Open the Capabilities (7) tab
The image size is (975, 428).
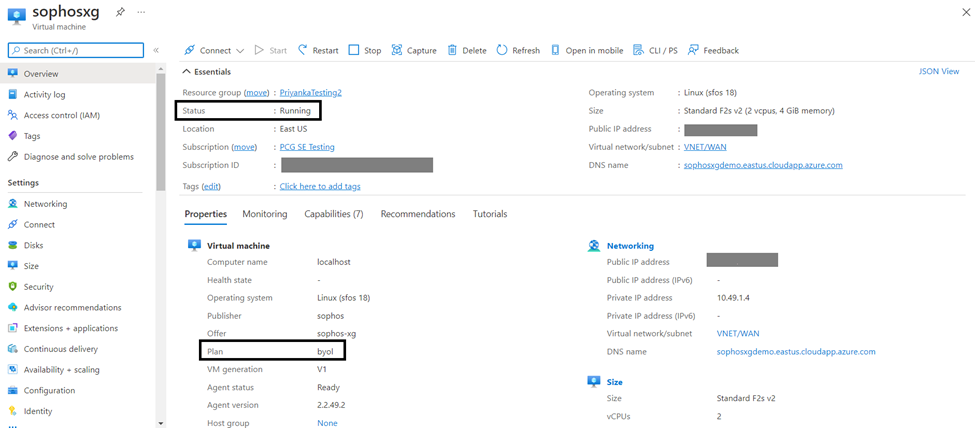click(334, 214)
